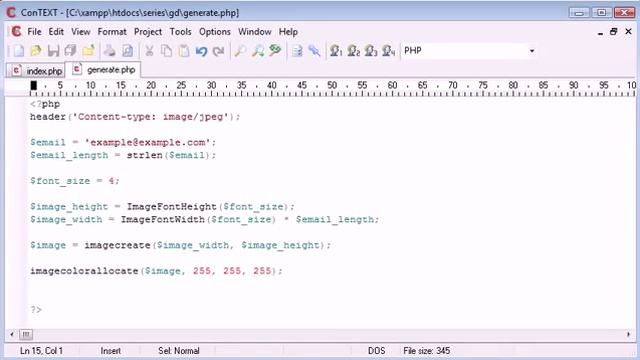Click 'Ln 15, Col 1' in status bar

coord(41,351)
